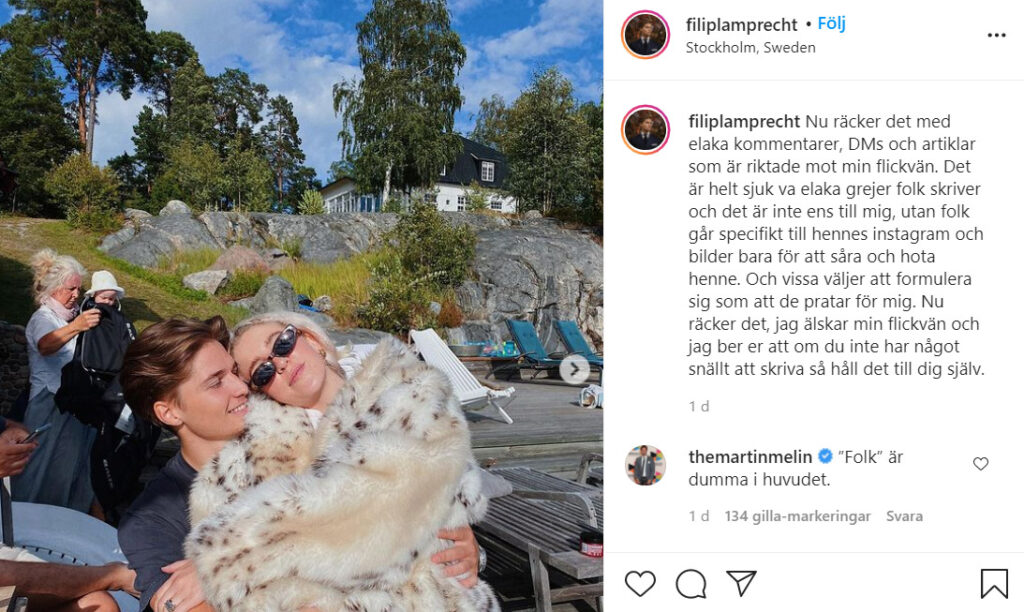Image resolution: width=1024 pixels, height=612 pixels.
Task: Click the post photo of couple
Action: (301, 306)
